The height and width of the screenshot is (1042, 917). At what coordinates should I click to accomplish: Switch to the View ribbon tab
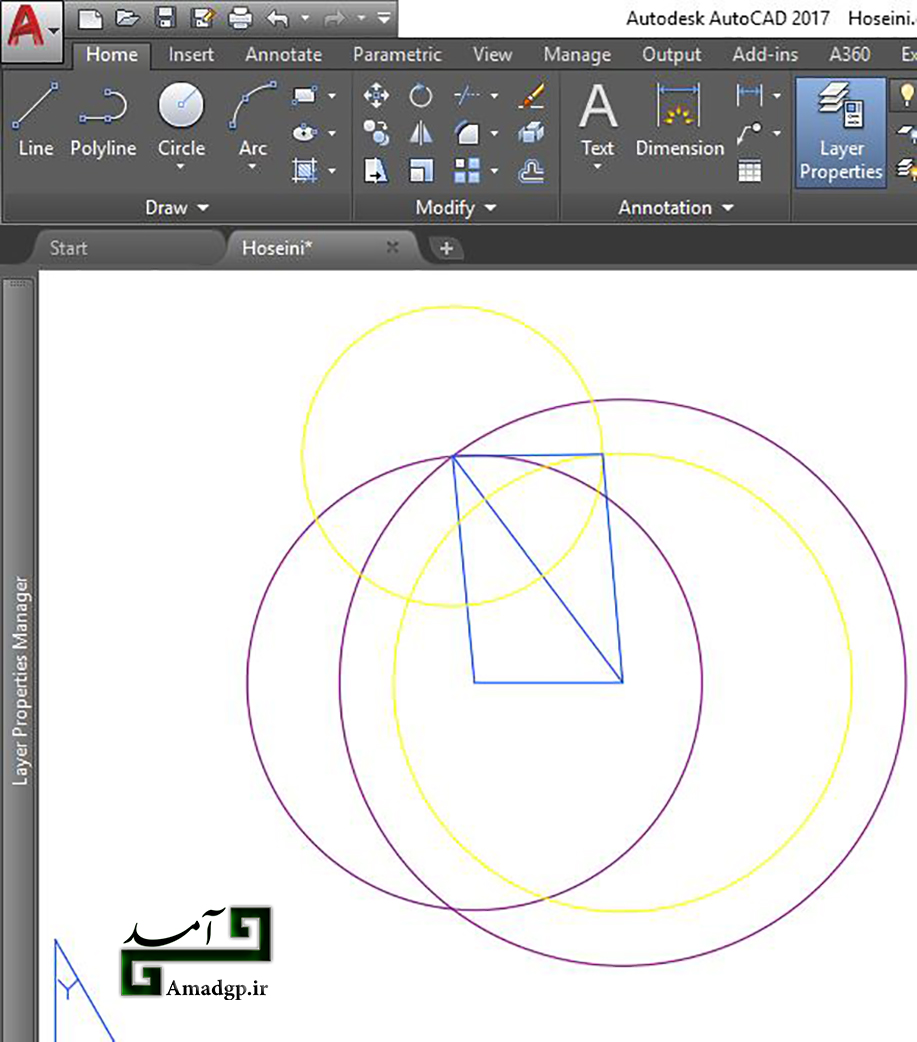tap(492, 54)
